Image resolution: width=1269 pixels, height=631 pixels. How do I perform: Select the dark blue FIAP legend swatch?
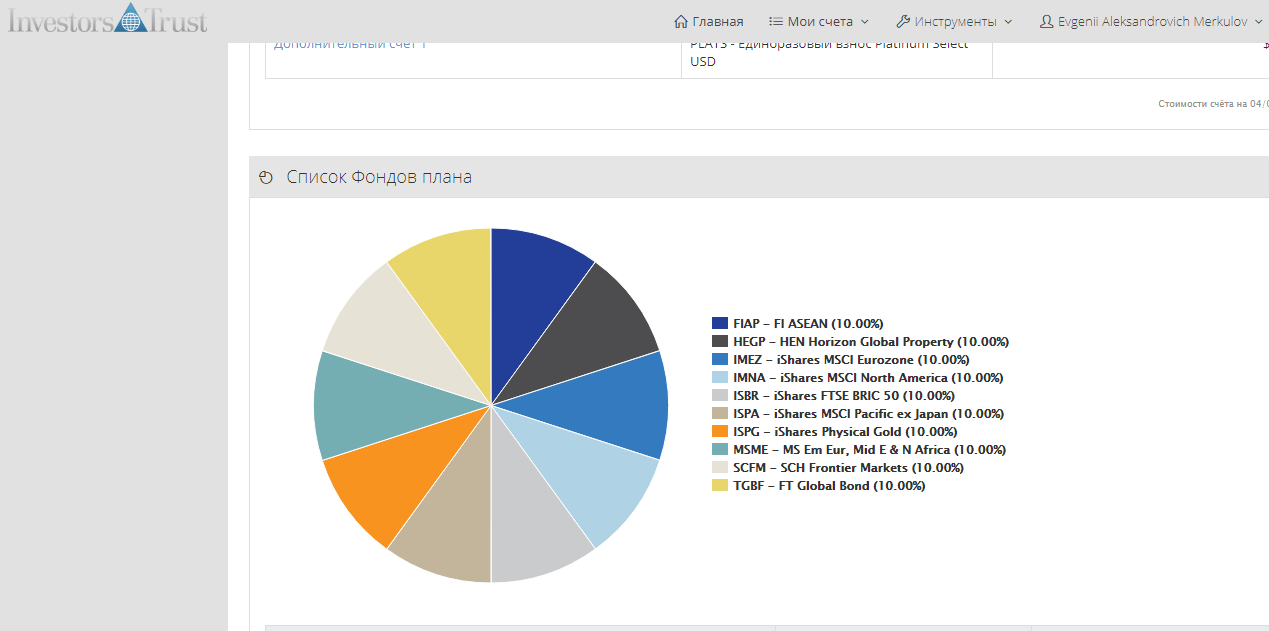(720, 324)
